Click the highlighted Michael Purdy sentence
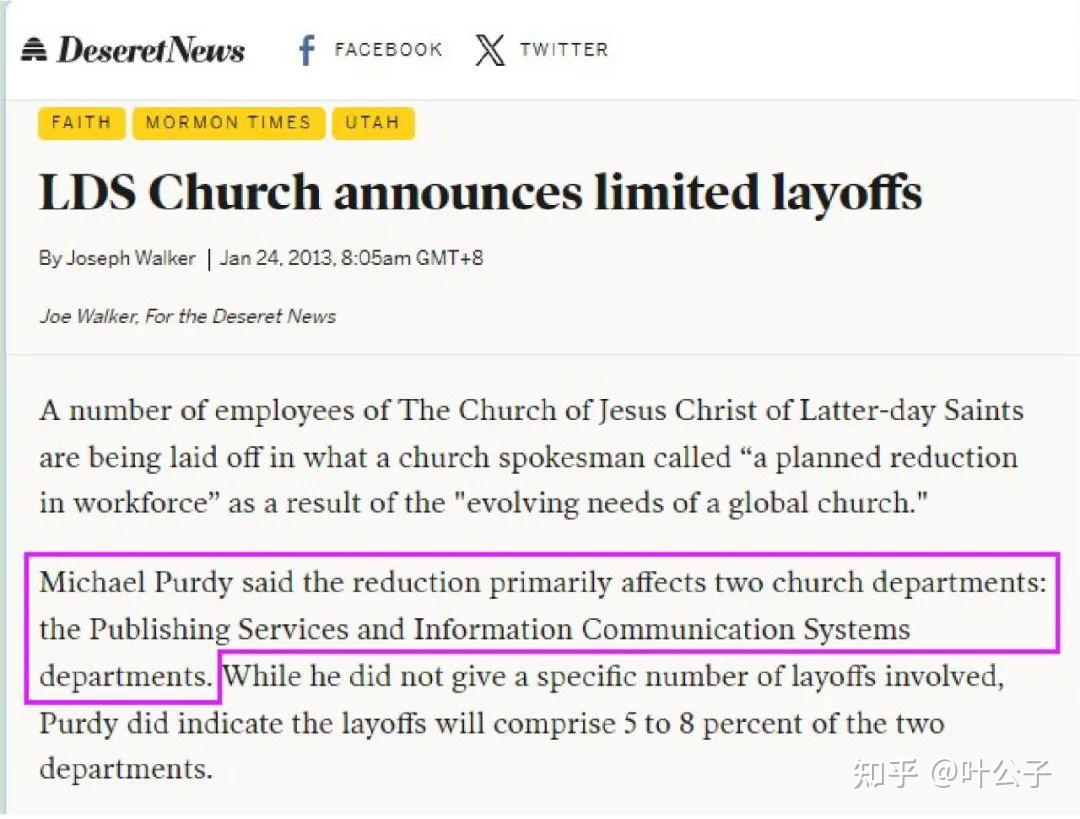 point(543,628)
